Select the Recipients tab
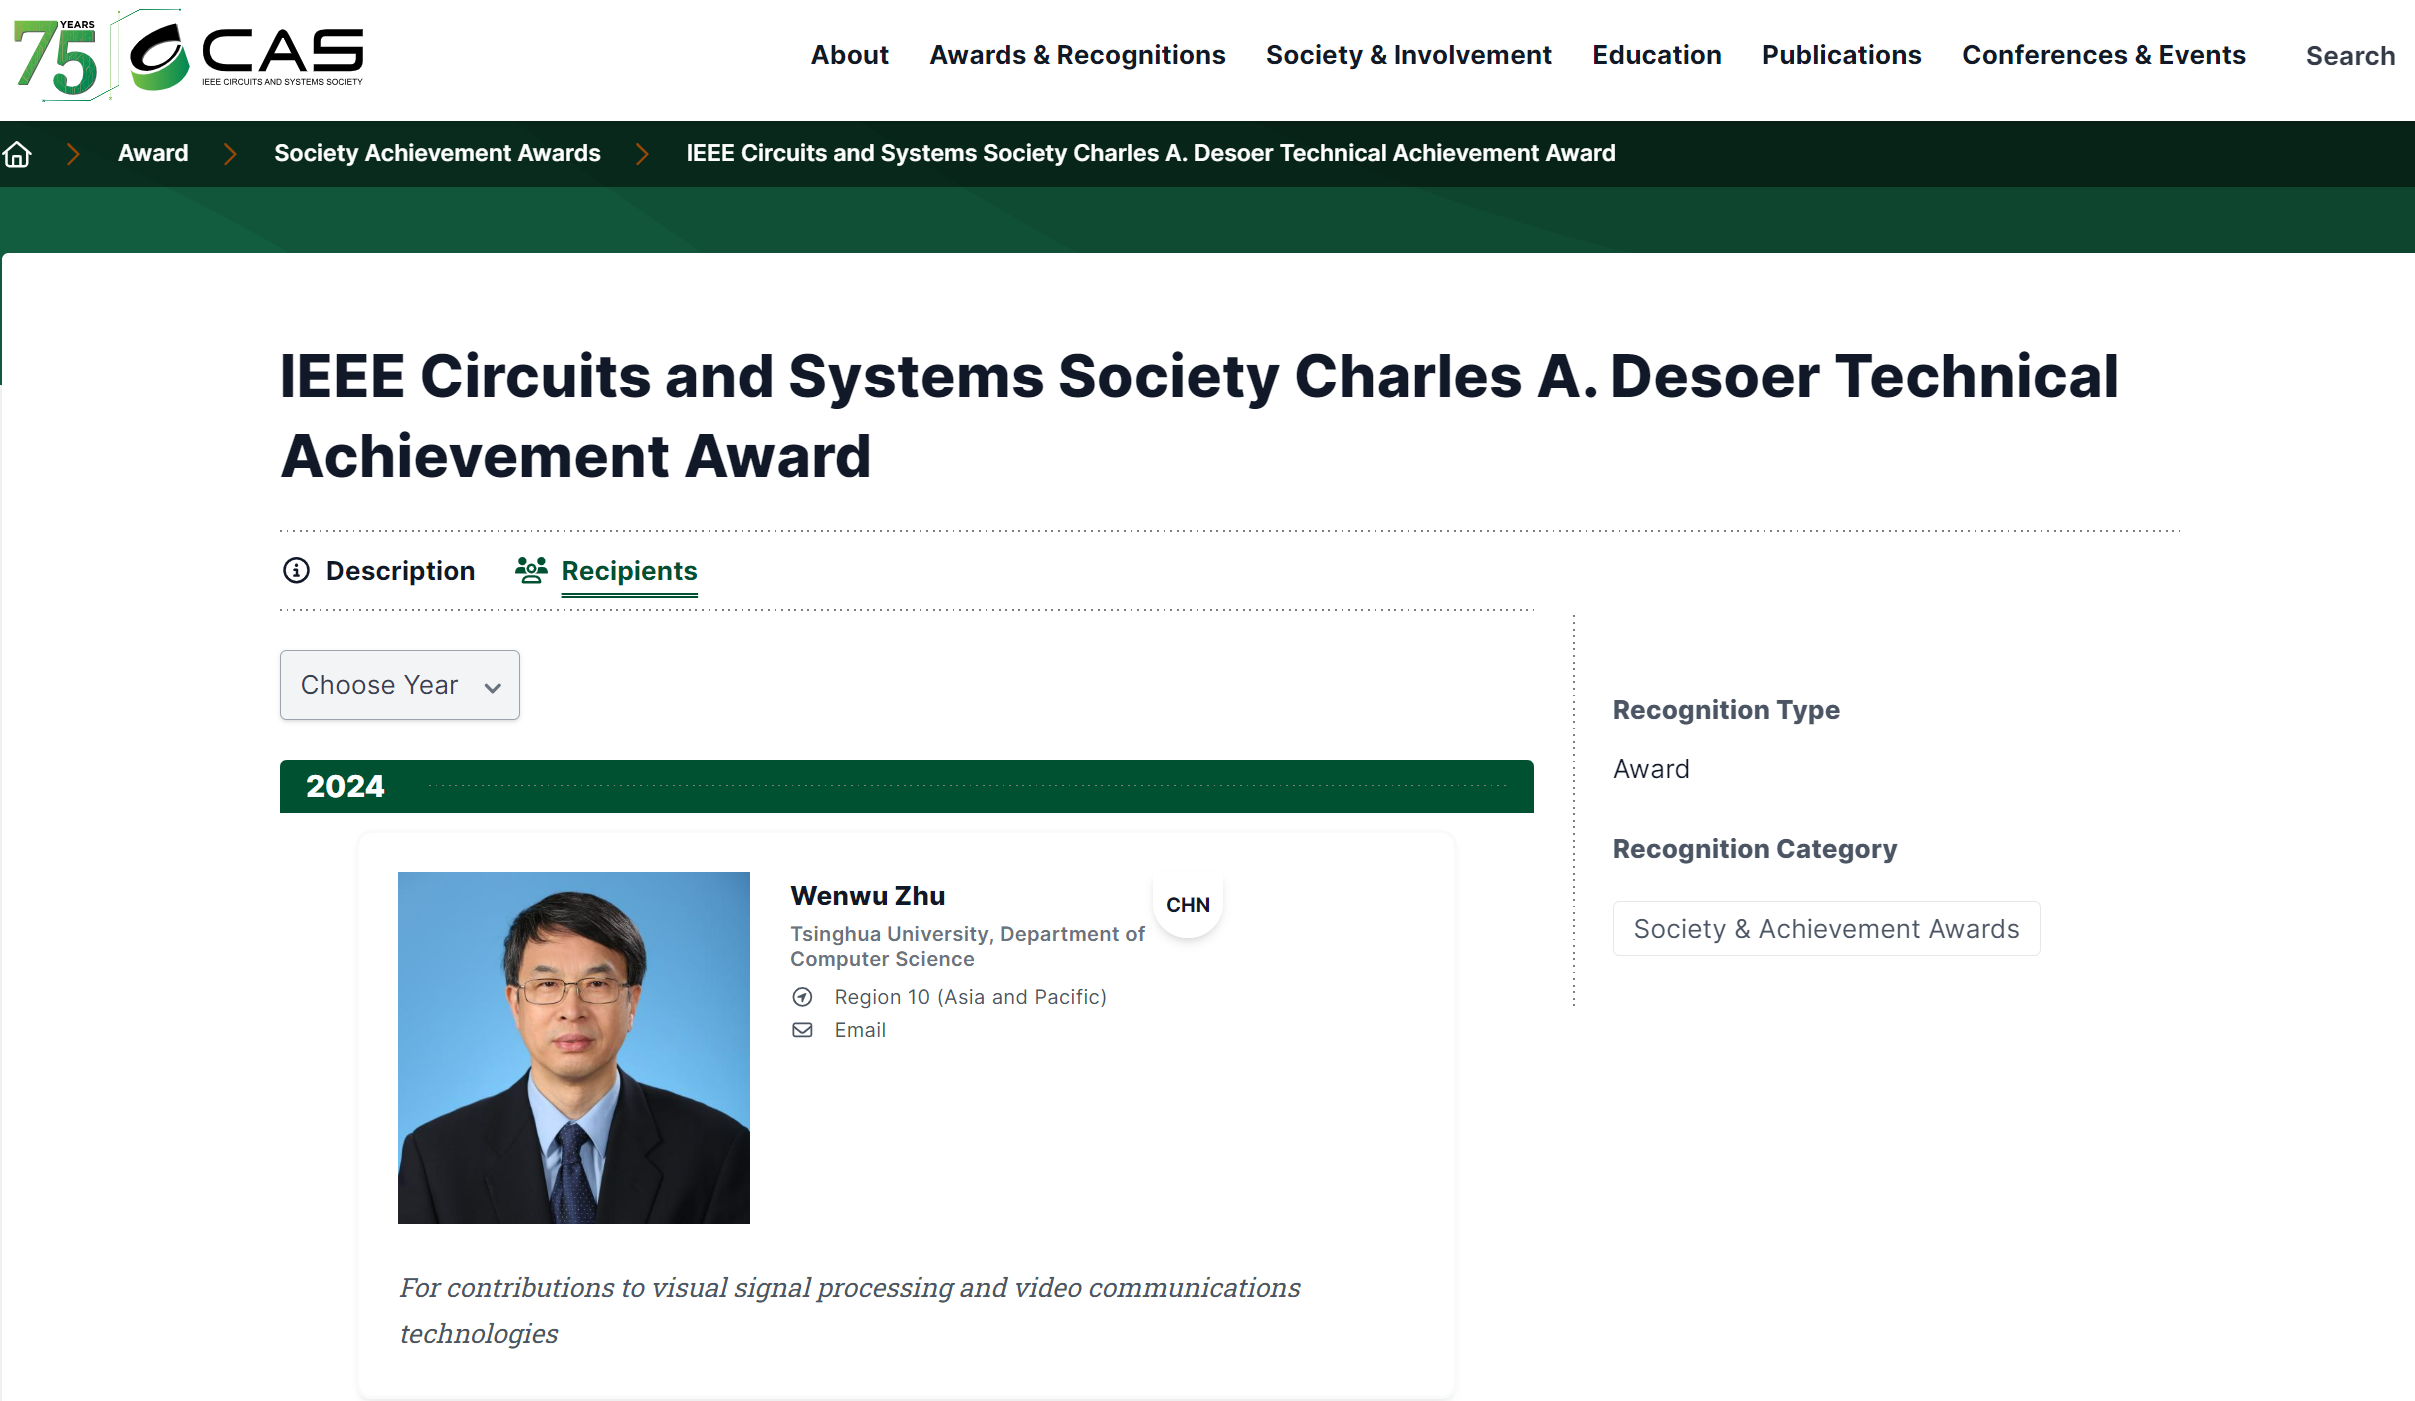This screenshot has width=2415, height=1401. point(629,570)
